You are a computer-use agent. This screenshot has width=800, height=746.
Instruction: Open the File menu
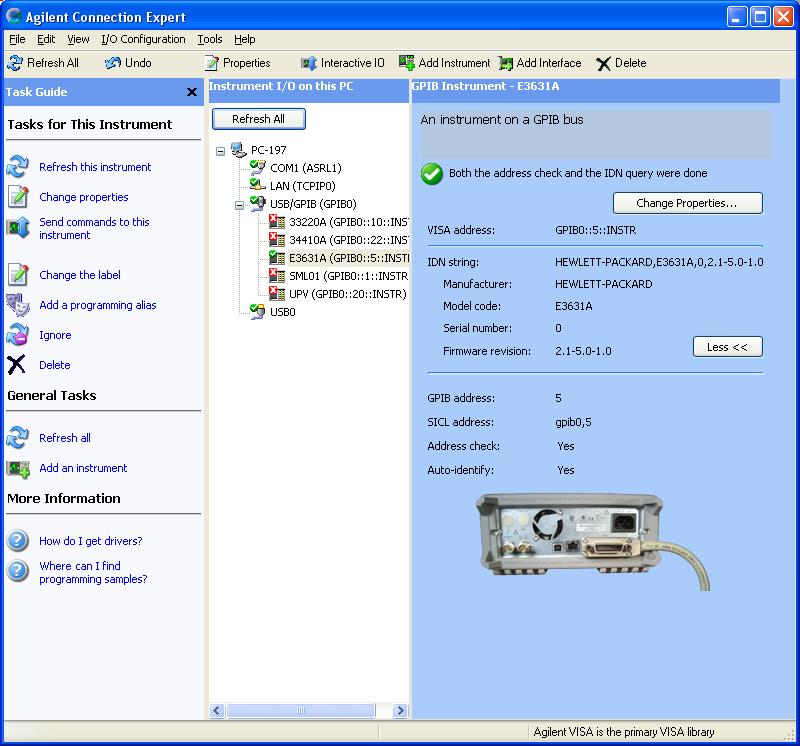tap(17, 39)
